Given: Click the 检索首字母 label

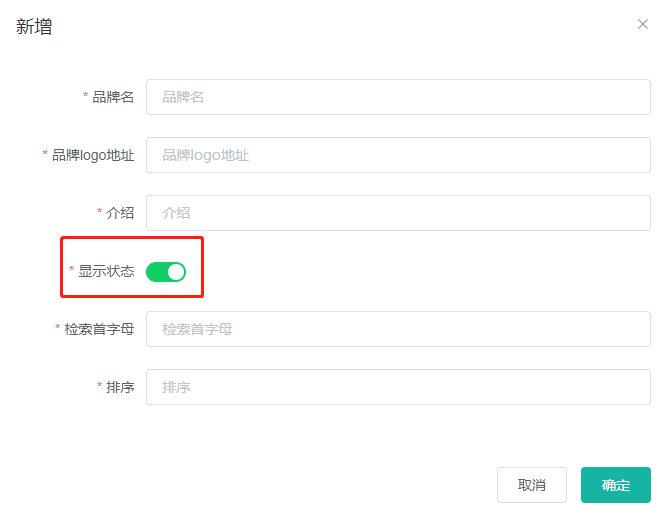Looking at the screenshot, I should (x=99, y=329).
